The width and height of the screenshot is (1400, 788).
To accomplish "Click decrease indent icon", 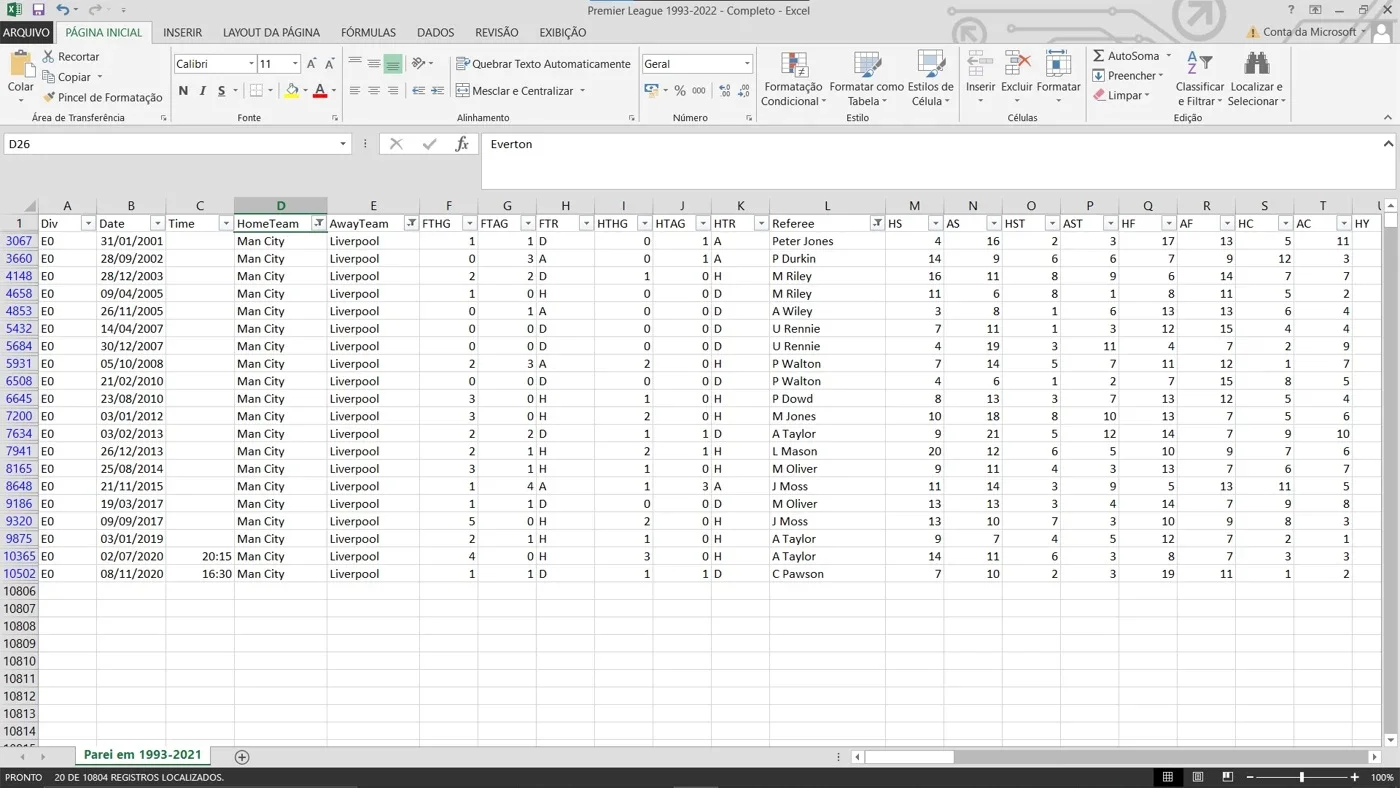I will pyautogui.click(x=418, y=91).
